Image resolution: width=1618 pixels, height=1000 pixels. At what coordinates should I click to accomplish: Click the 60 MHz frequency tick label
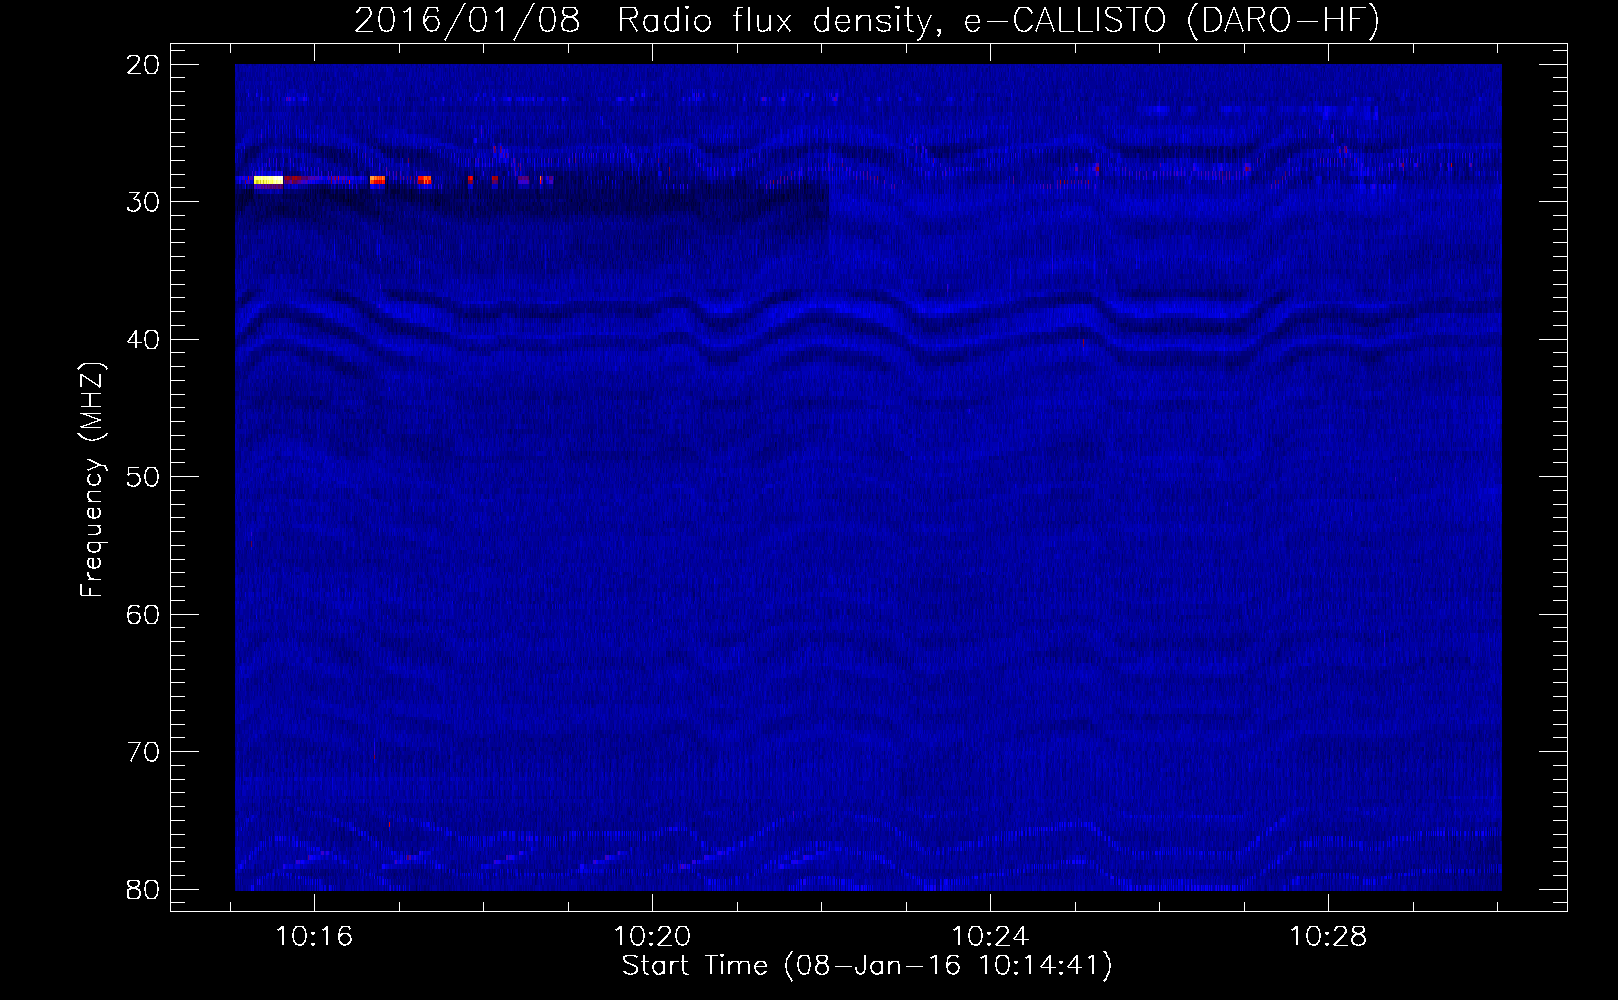[144, 614]
